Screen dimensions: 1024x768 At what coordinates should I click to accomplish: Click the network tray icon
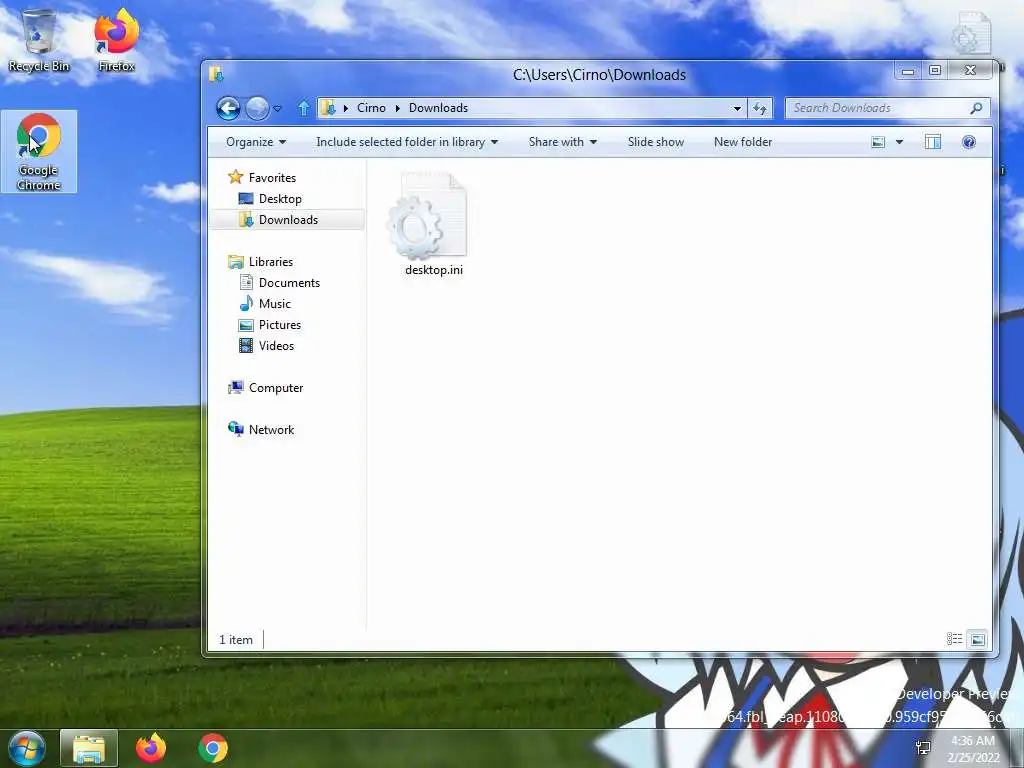click(x=923, y=748)
